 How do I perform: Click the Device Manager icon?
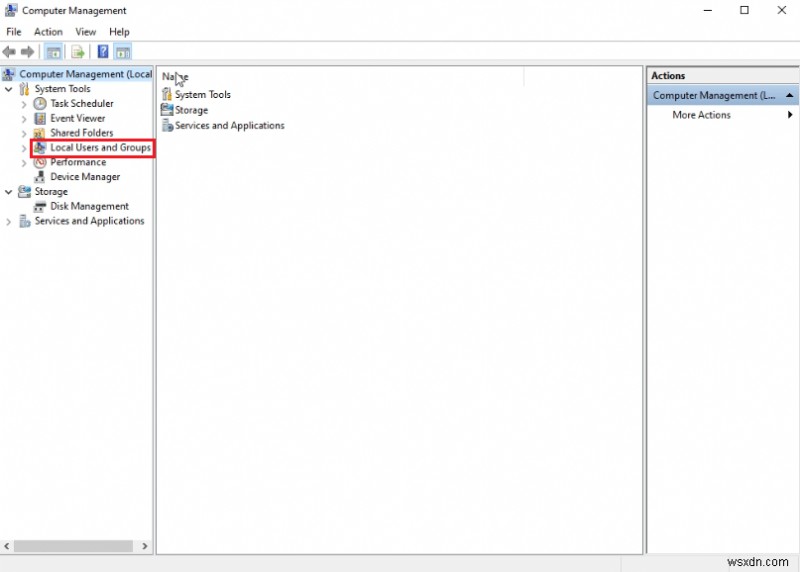point(40,177)
